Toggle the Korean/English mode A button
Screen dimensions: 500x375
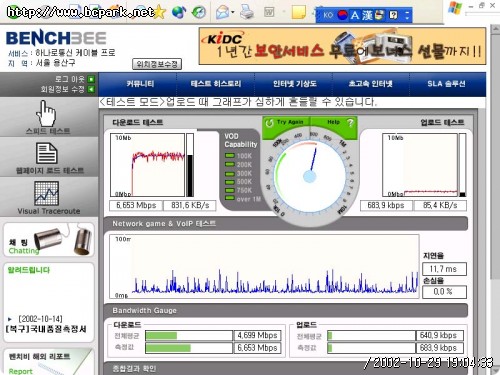click(354, 15)
